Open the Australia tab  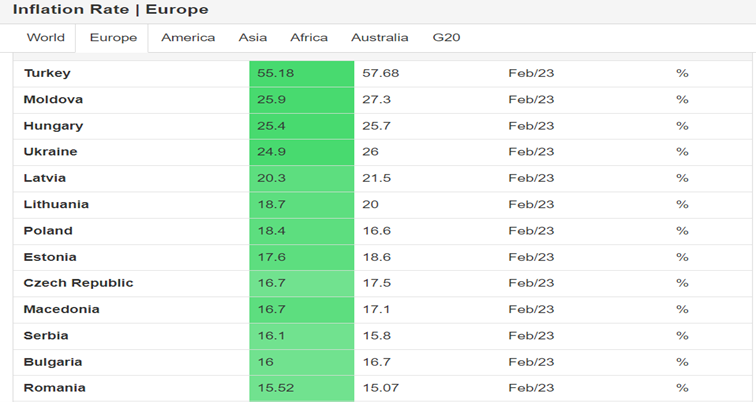(379, 38)
